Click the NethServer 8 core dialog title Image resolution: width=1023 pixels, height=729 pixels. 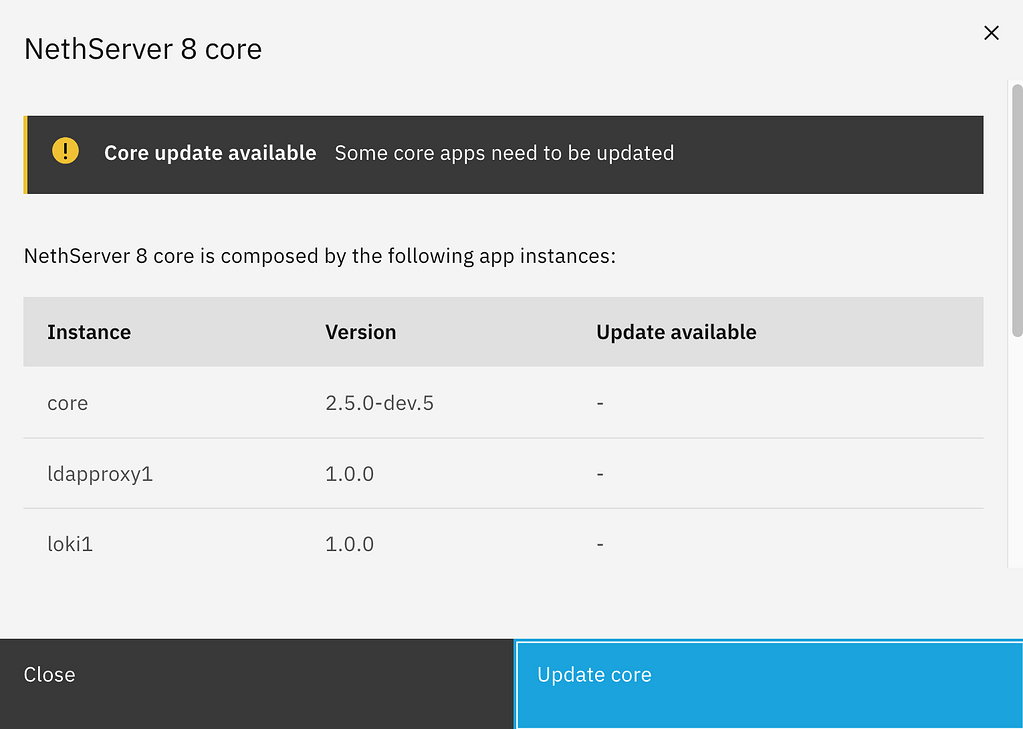coord(142,48)
